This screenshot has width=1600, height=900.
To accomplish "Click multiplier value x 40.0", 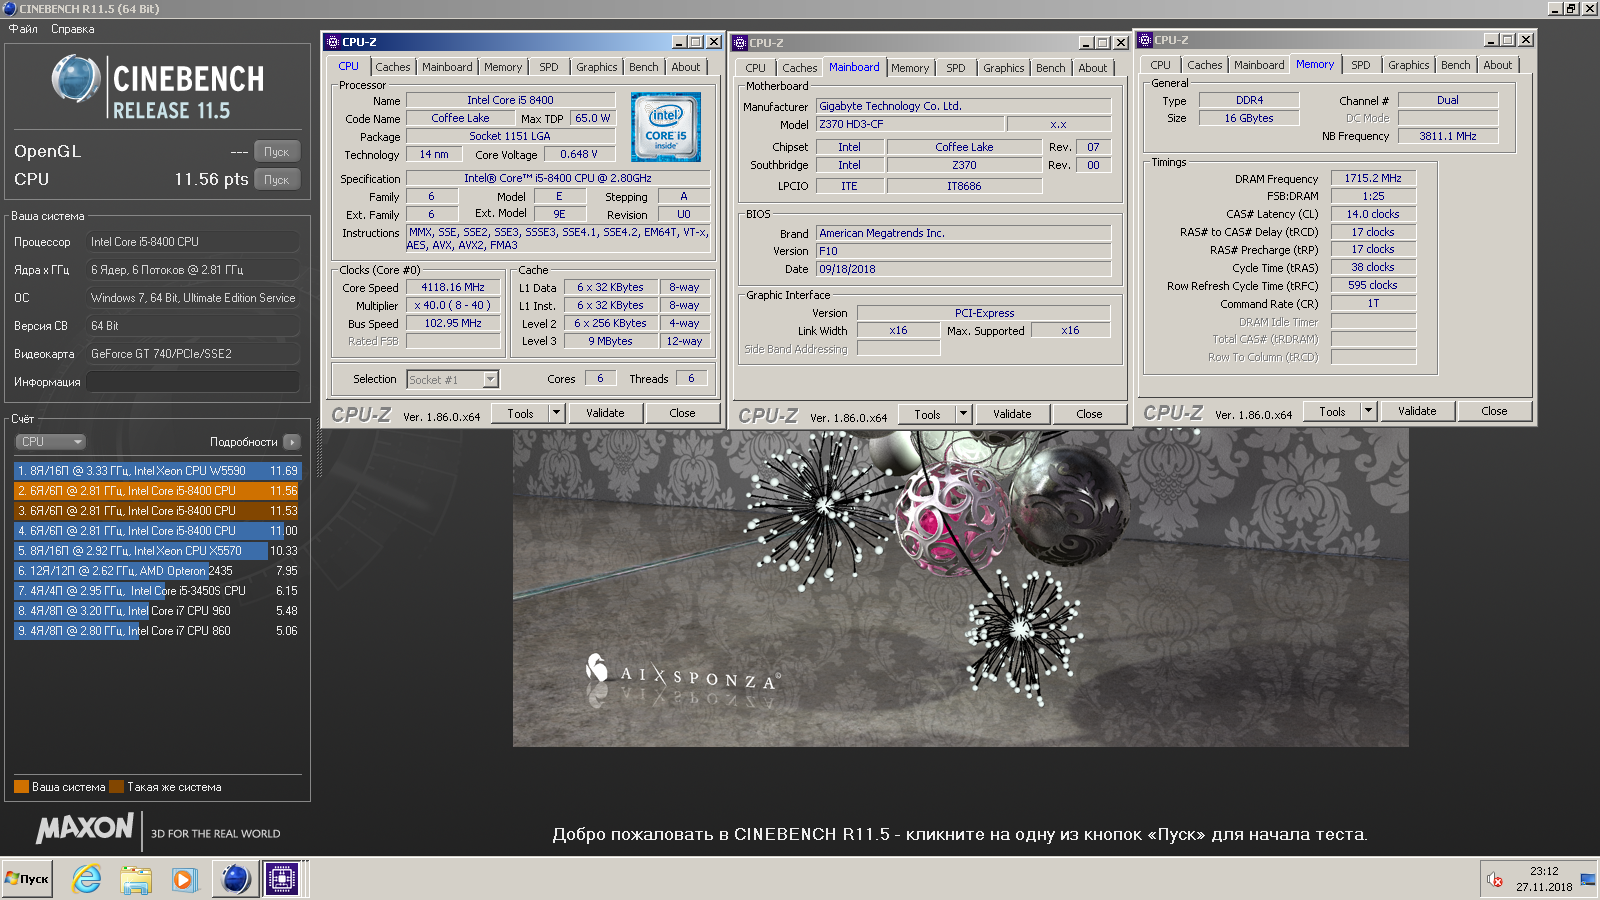I will pos(453,305).
